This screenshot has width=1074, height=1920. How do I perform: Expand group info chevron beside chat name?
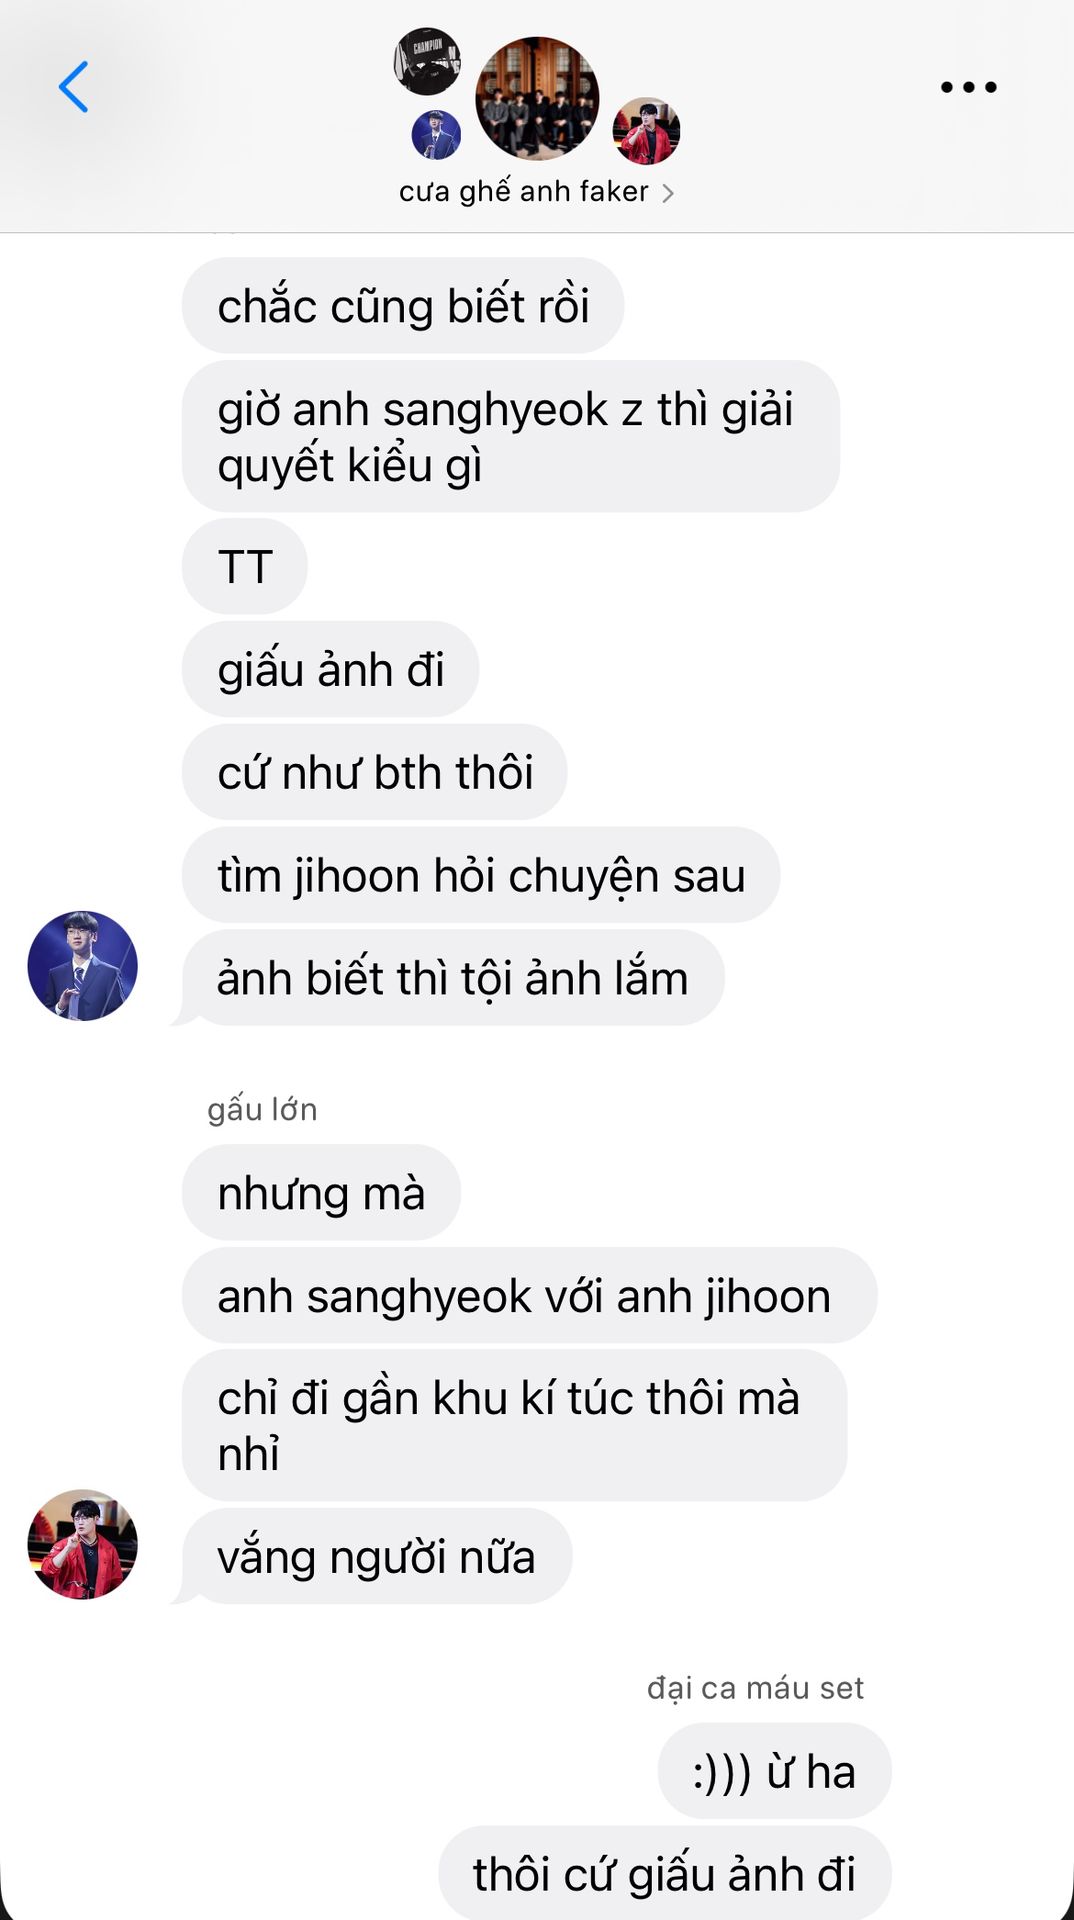[x=668, y=193]
